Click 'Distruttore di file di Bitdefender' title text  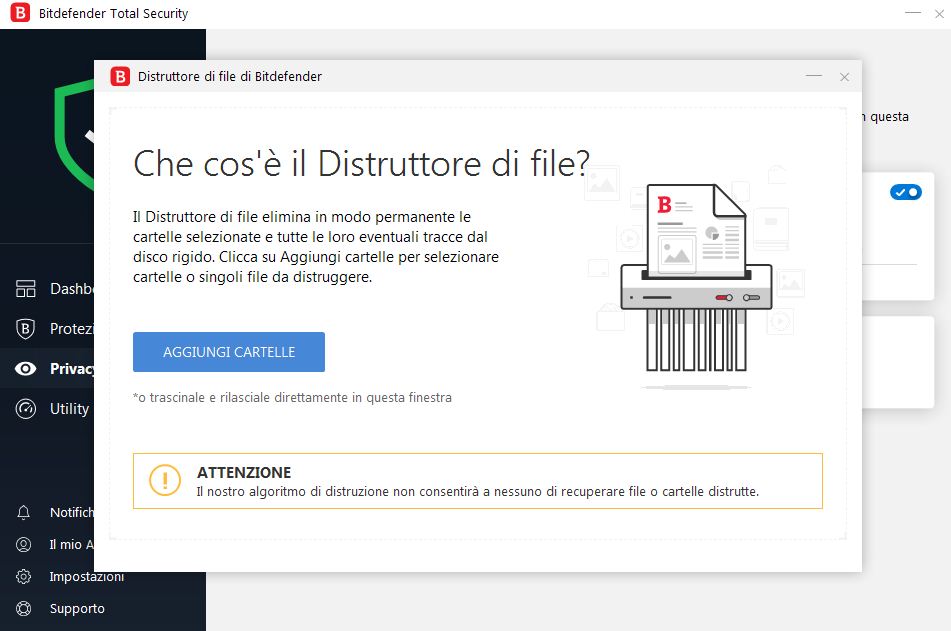tap(230, 76)
